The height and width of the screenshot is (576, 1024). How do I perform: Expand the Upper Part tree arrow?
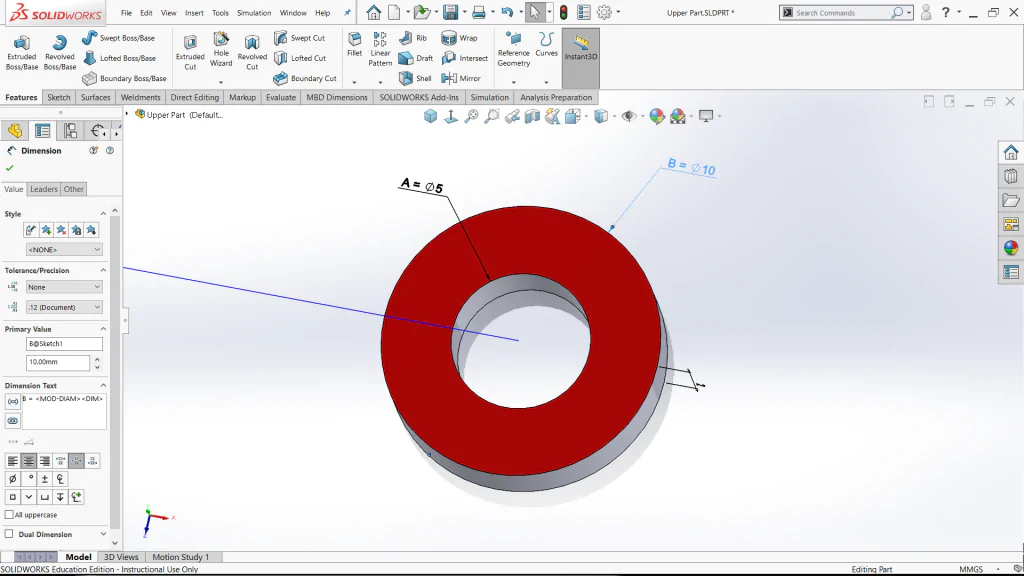click(127, 114)
